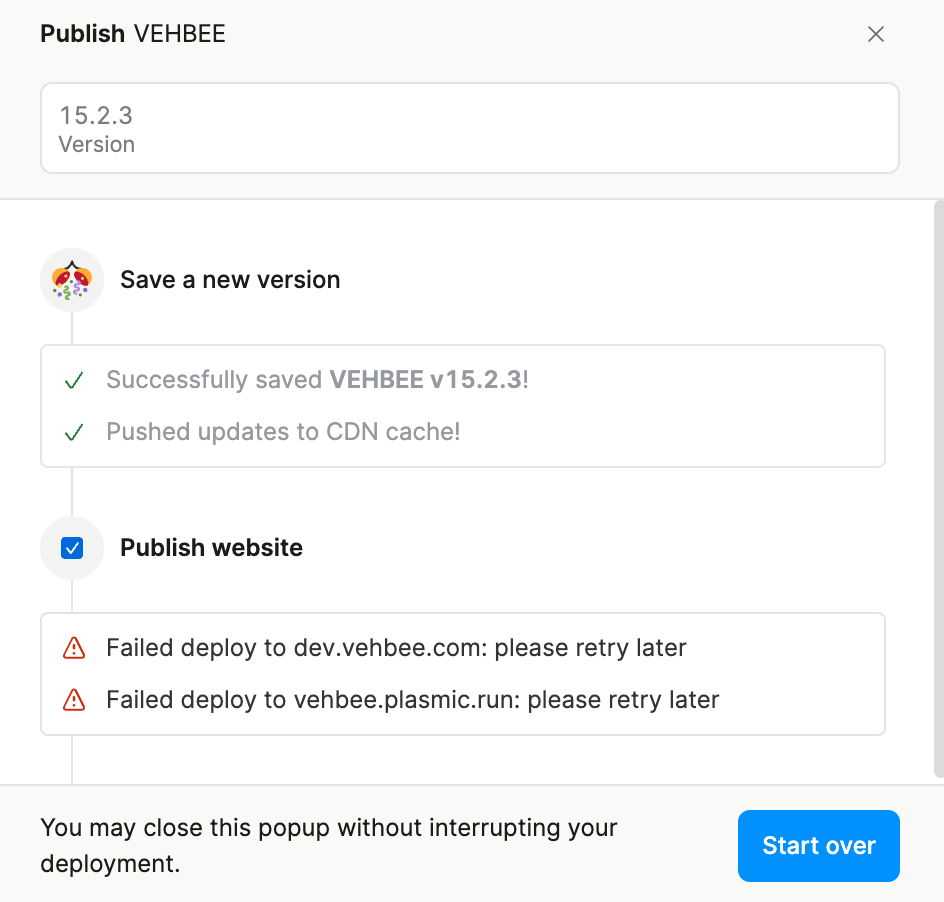Viewport: 944px width, 902px height.
Task: Click the party popper icon beside Save a new version
Action: pyautogui.click(x=72, y=280)
